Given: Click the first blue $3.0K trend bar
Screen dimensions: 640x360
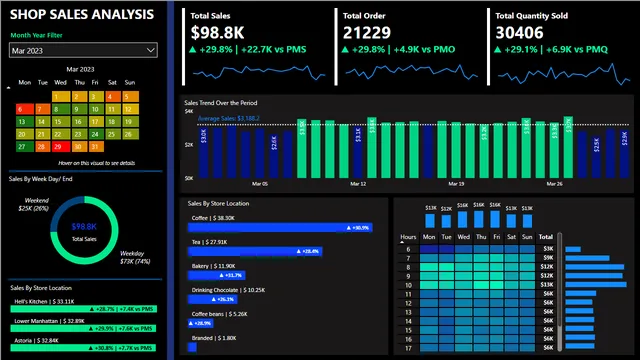Looking at the screenshot, I should point(204,153).
